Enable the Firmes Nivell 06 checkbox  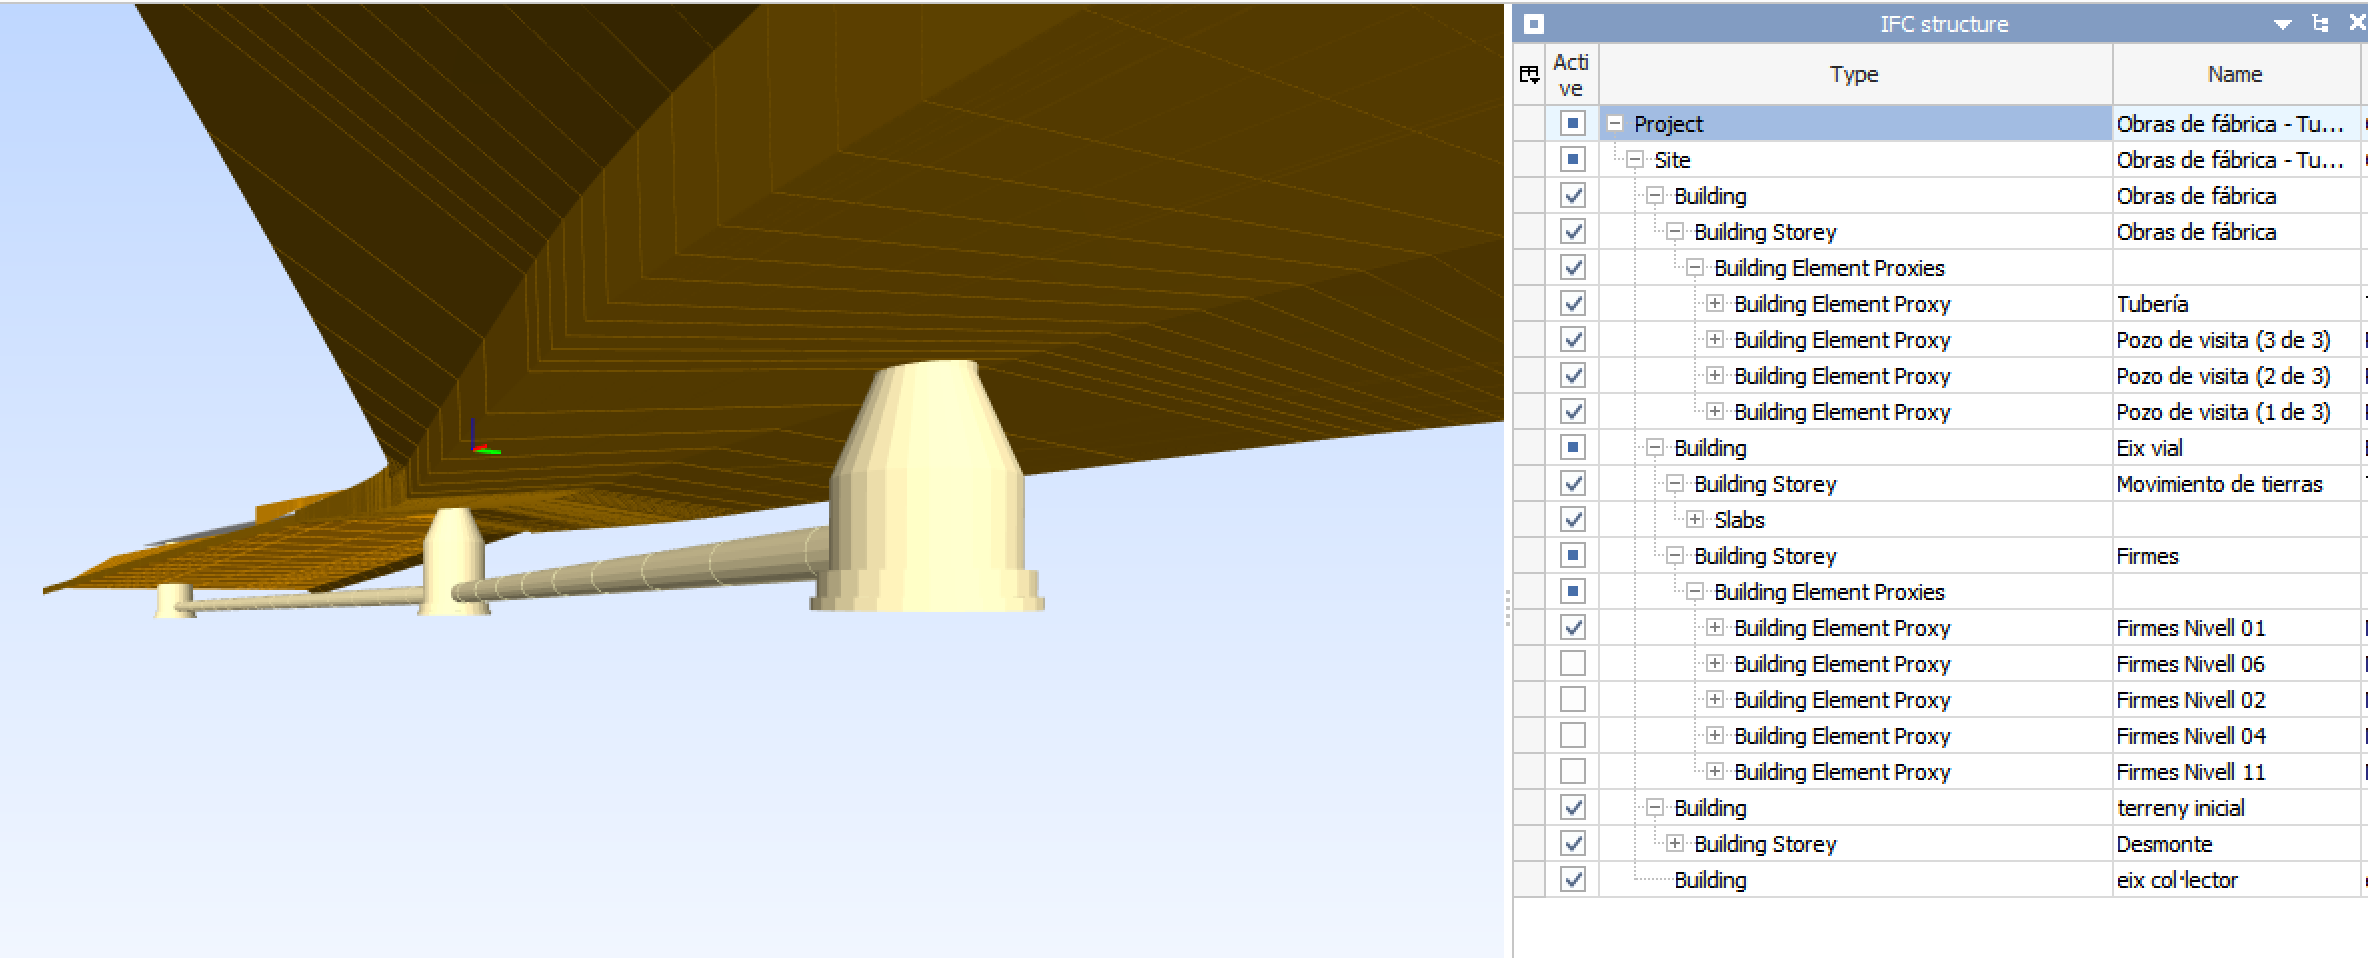(1572, 663)
